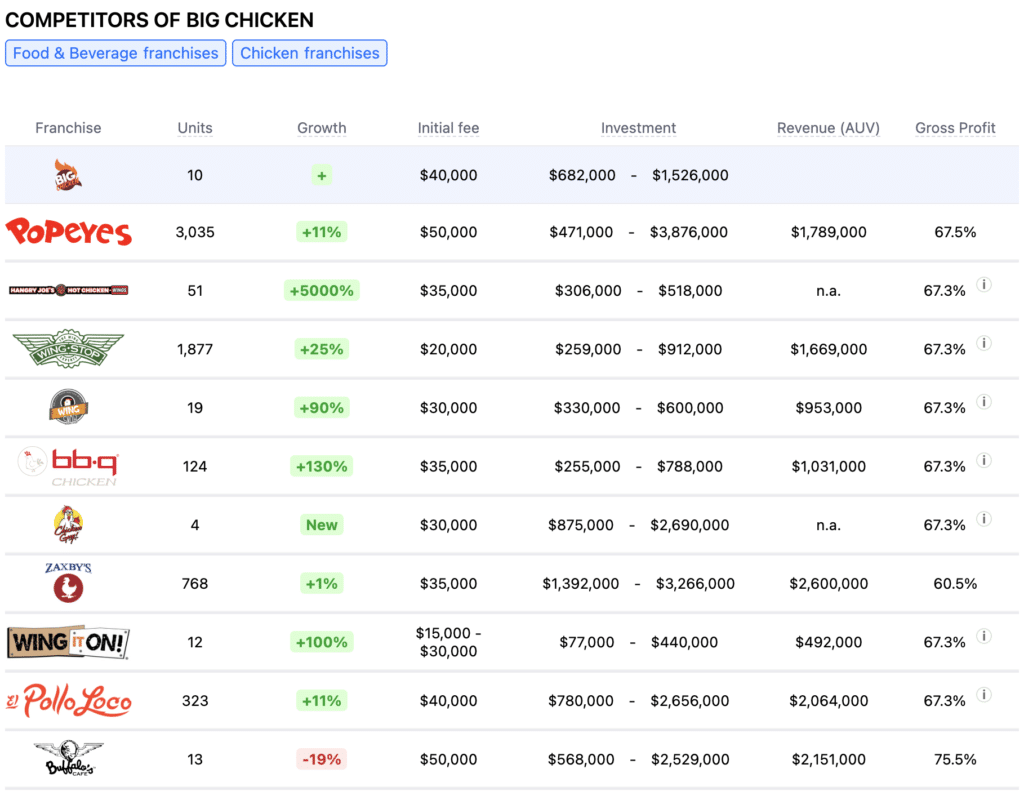The height and width of the screenshot is (800, 1024).
Task: Click the +130% growth badge
Action: tap(321, 466)
